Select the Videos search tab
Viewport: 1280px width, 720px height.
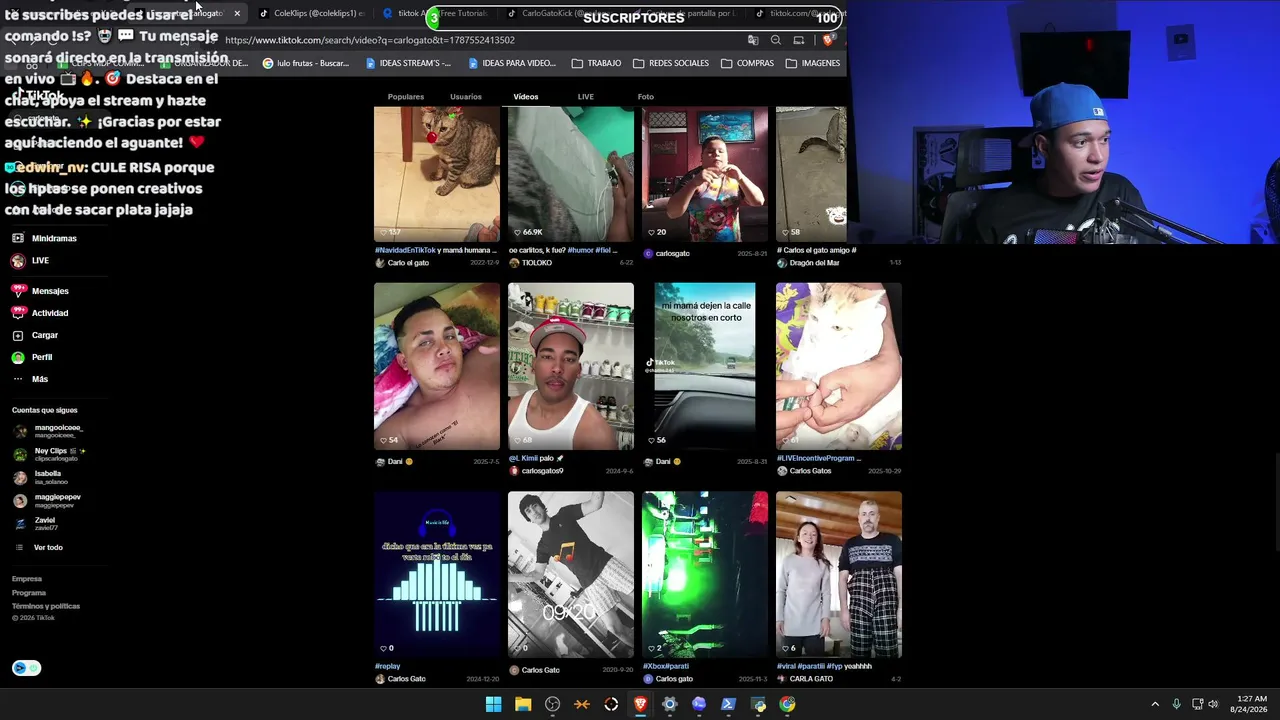pos(526,97)
